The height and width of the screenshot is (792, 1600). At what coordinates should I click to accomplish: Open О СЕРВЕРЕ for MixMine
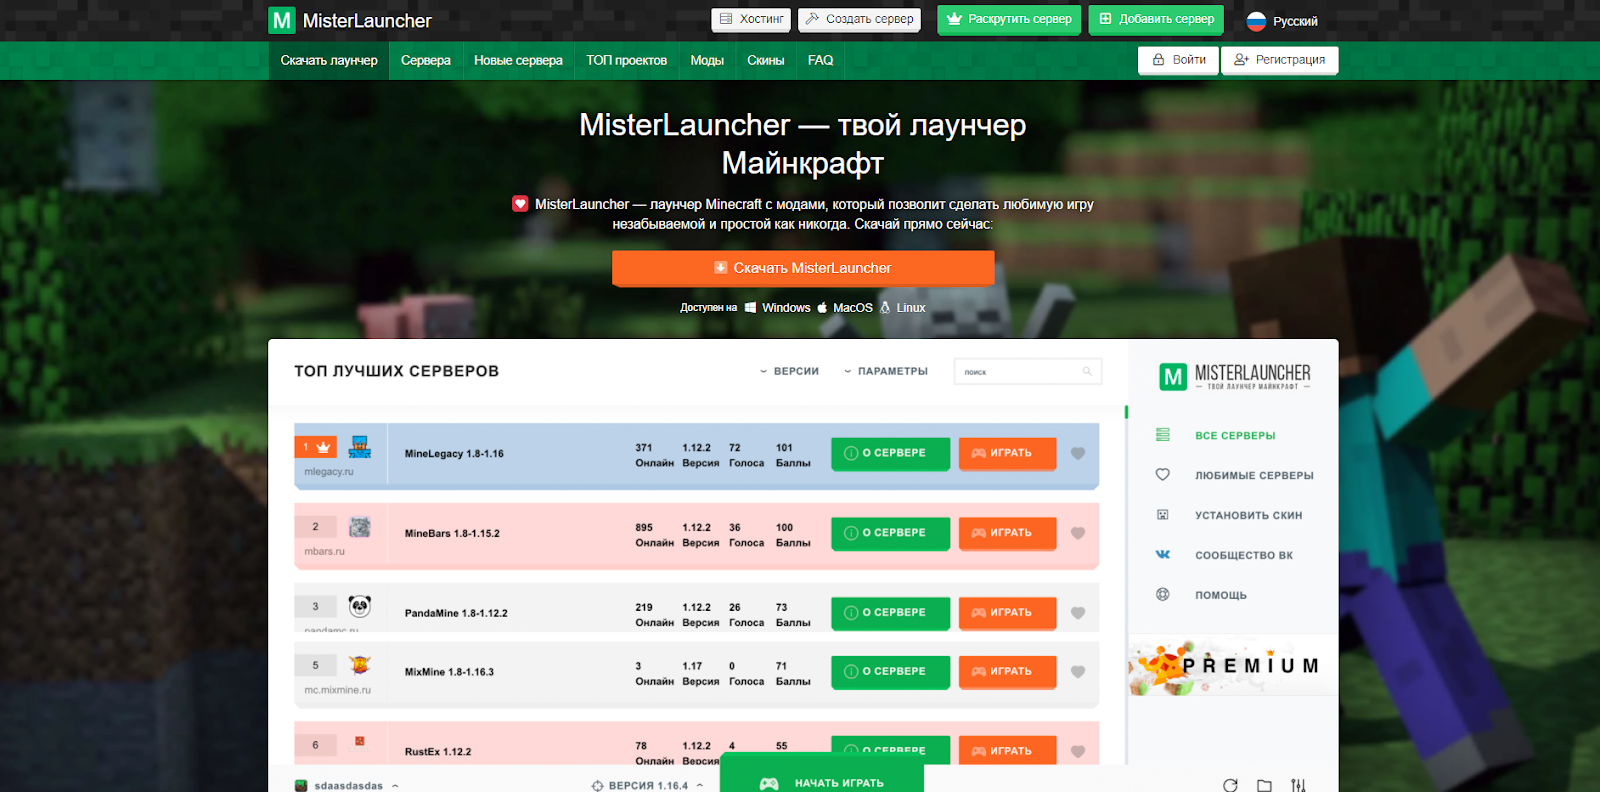tap(890, 671)
